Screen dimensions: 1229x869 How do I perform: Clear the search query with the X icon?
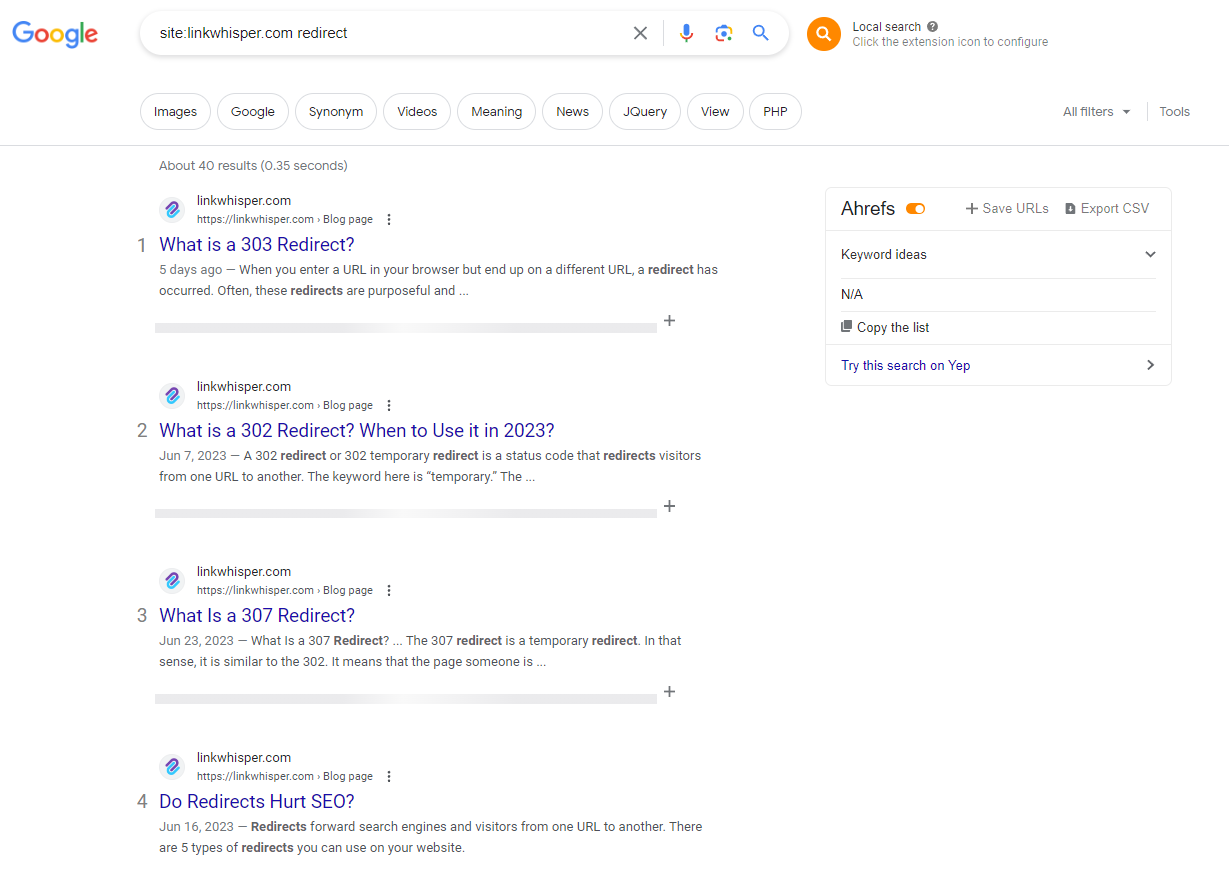(x=640, y=32)
